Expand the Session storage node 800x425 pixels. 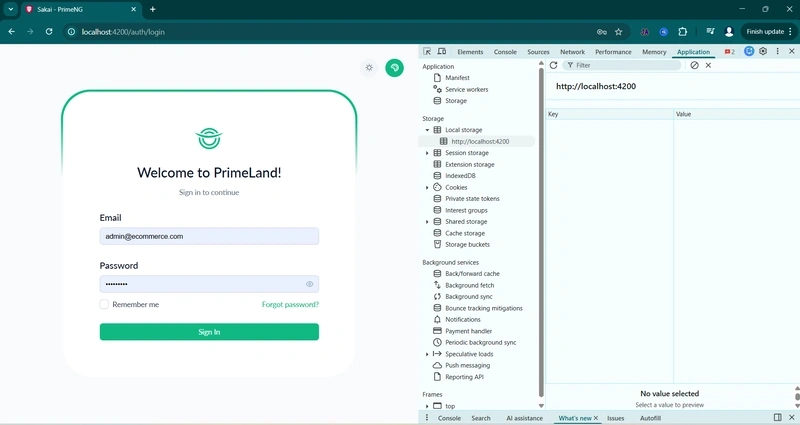[x=427, y=153]
